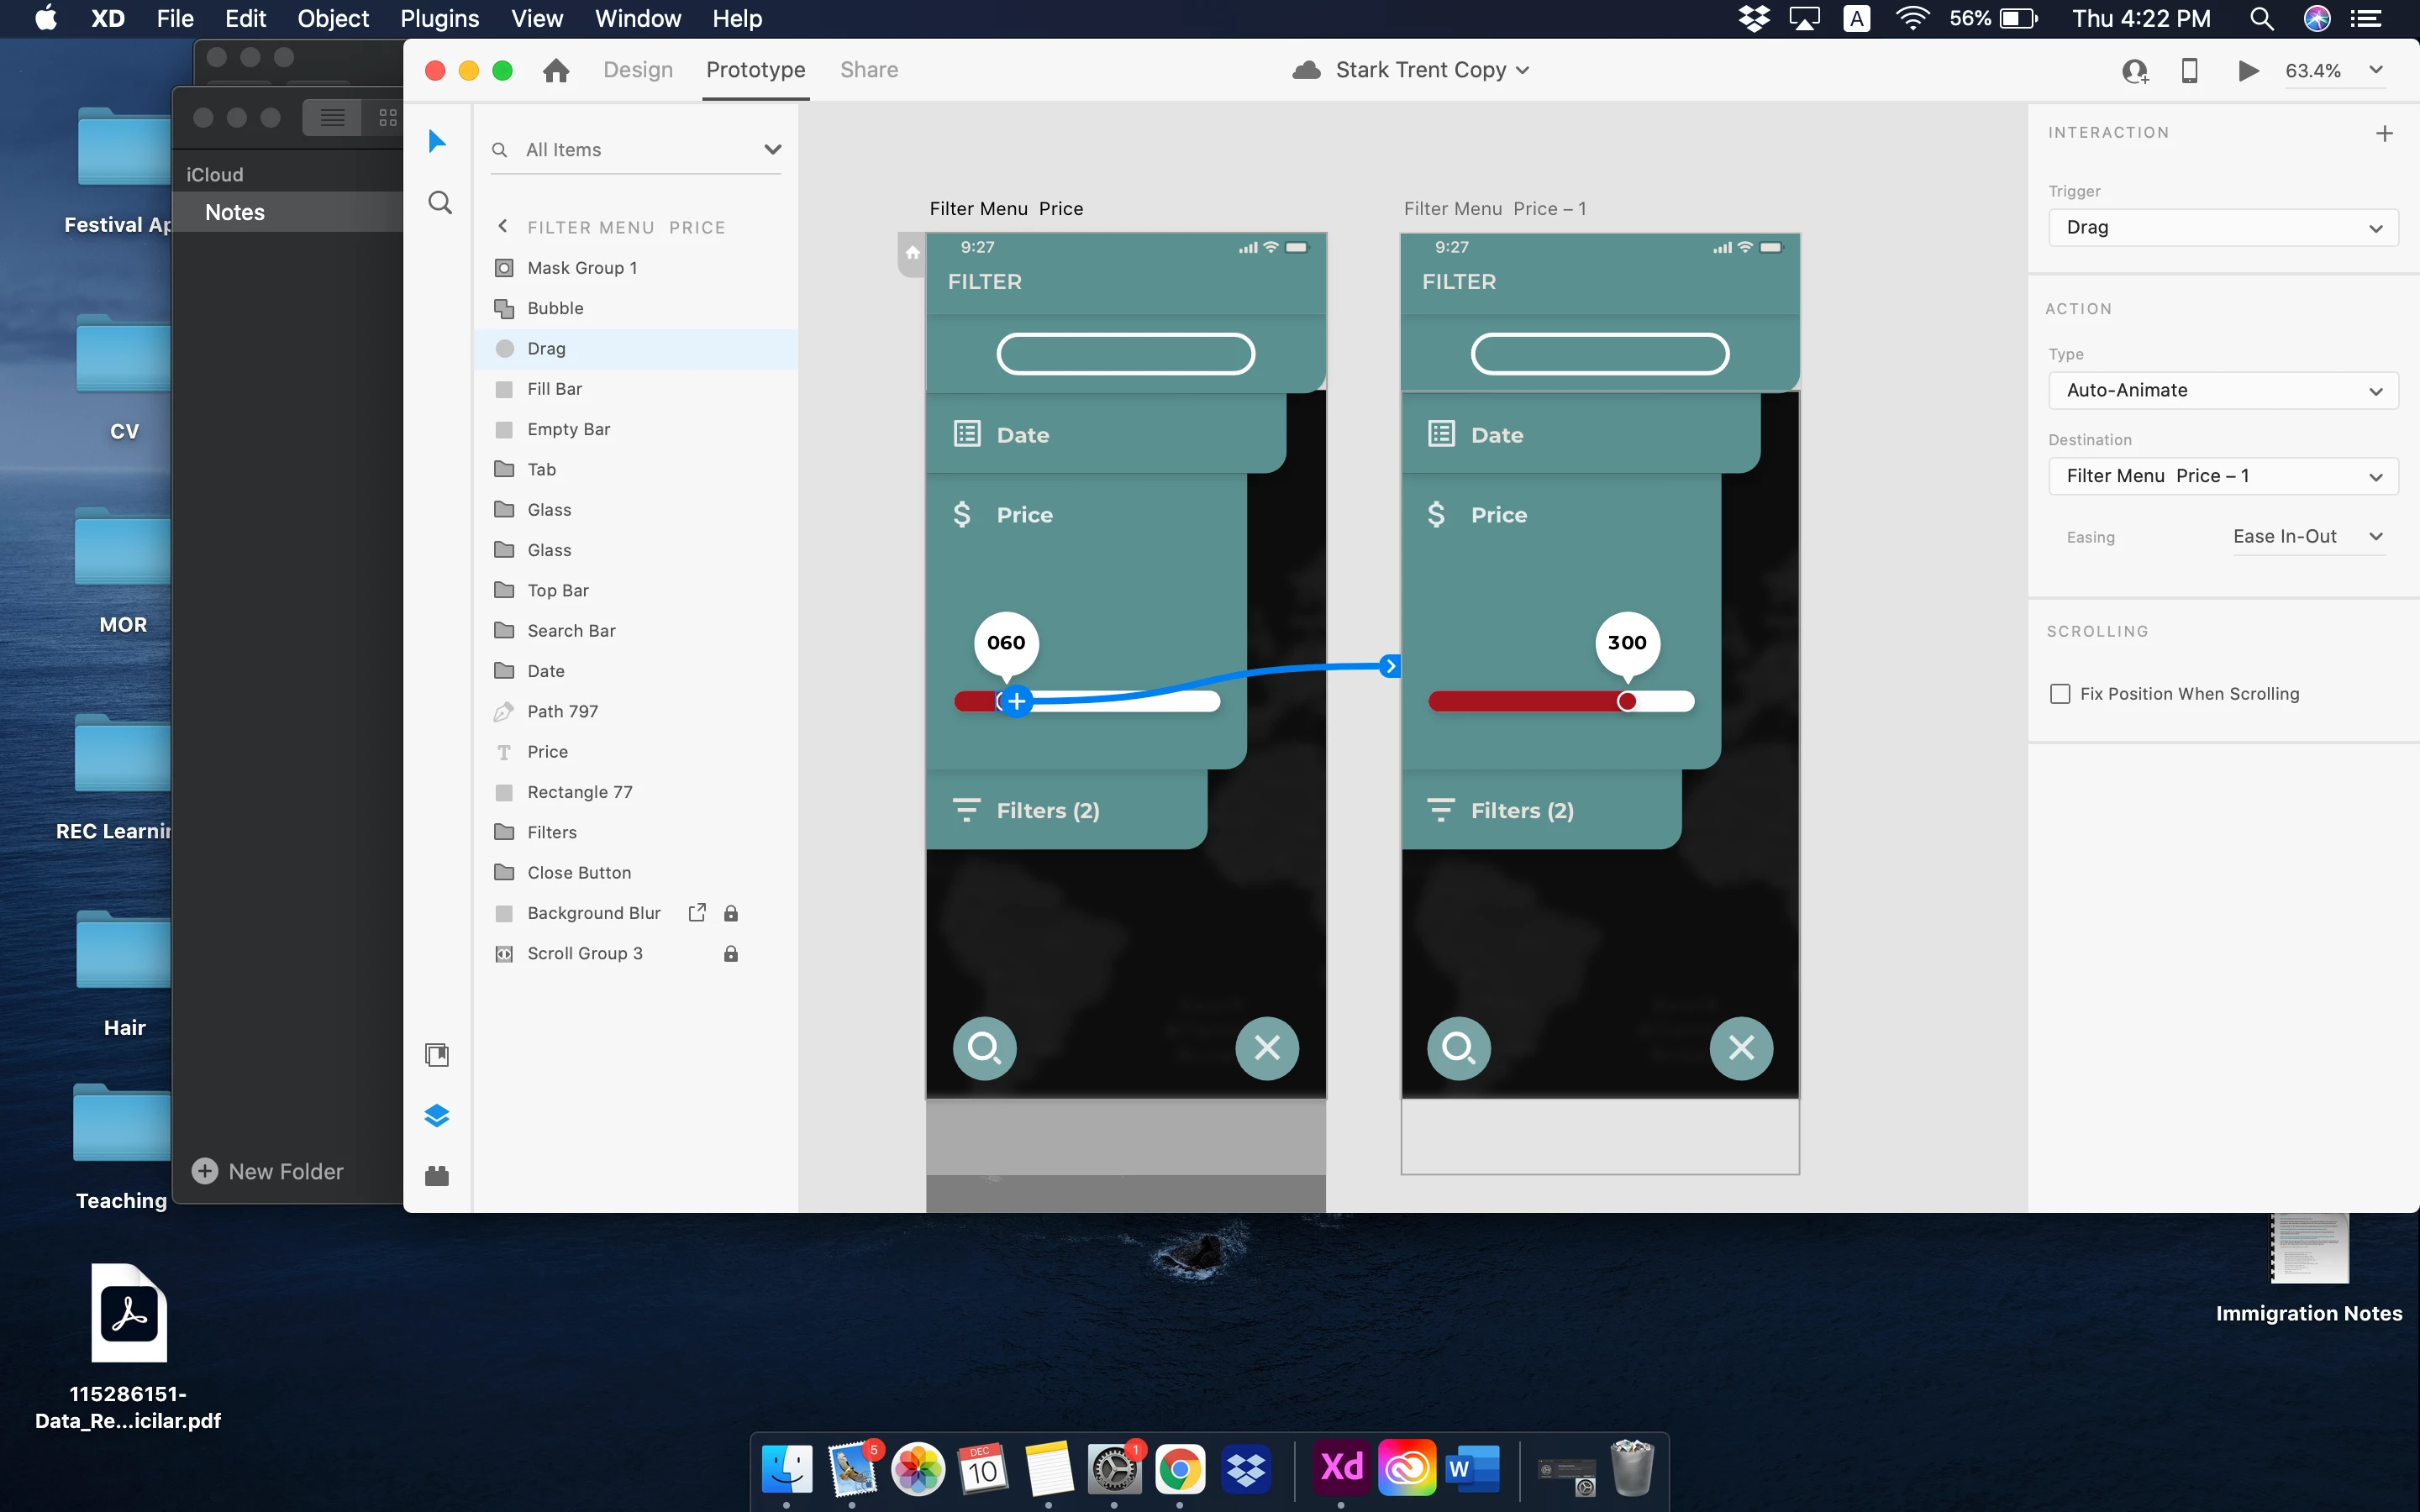Open the Plugins menu in menu bar
Image resolution: width=2420 pixels, height=1512 pixels.
[x=439, y=18]
